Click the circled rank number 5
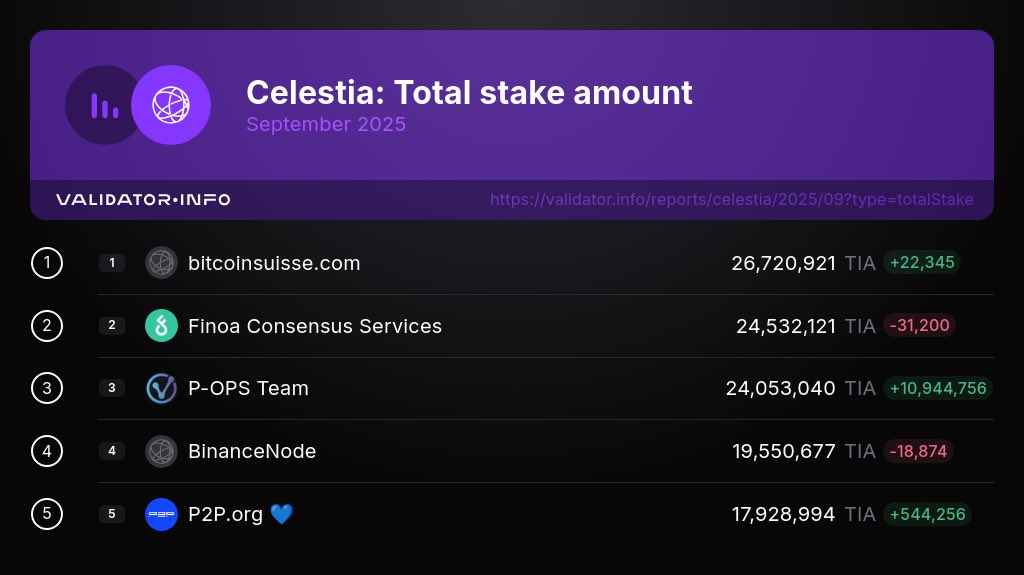This screenshot has width=1024, height=575. 47,514
